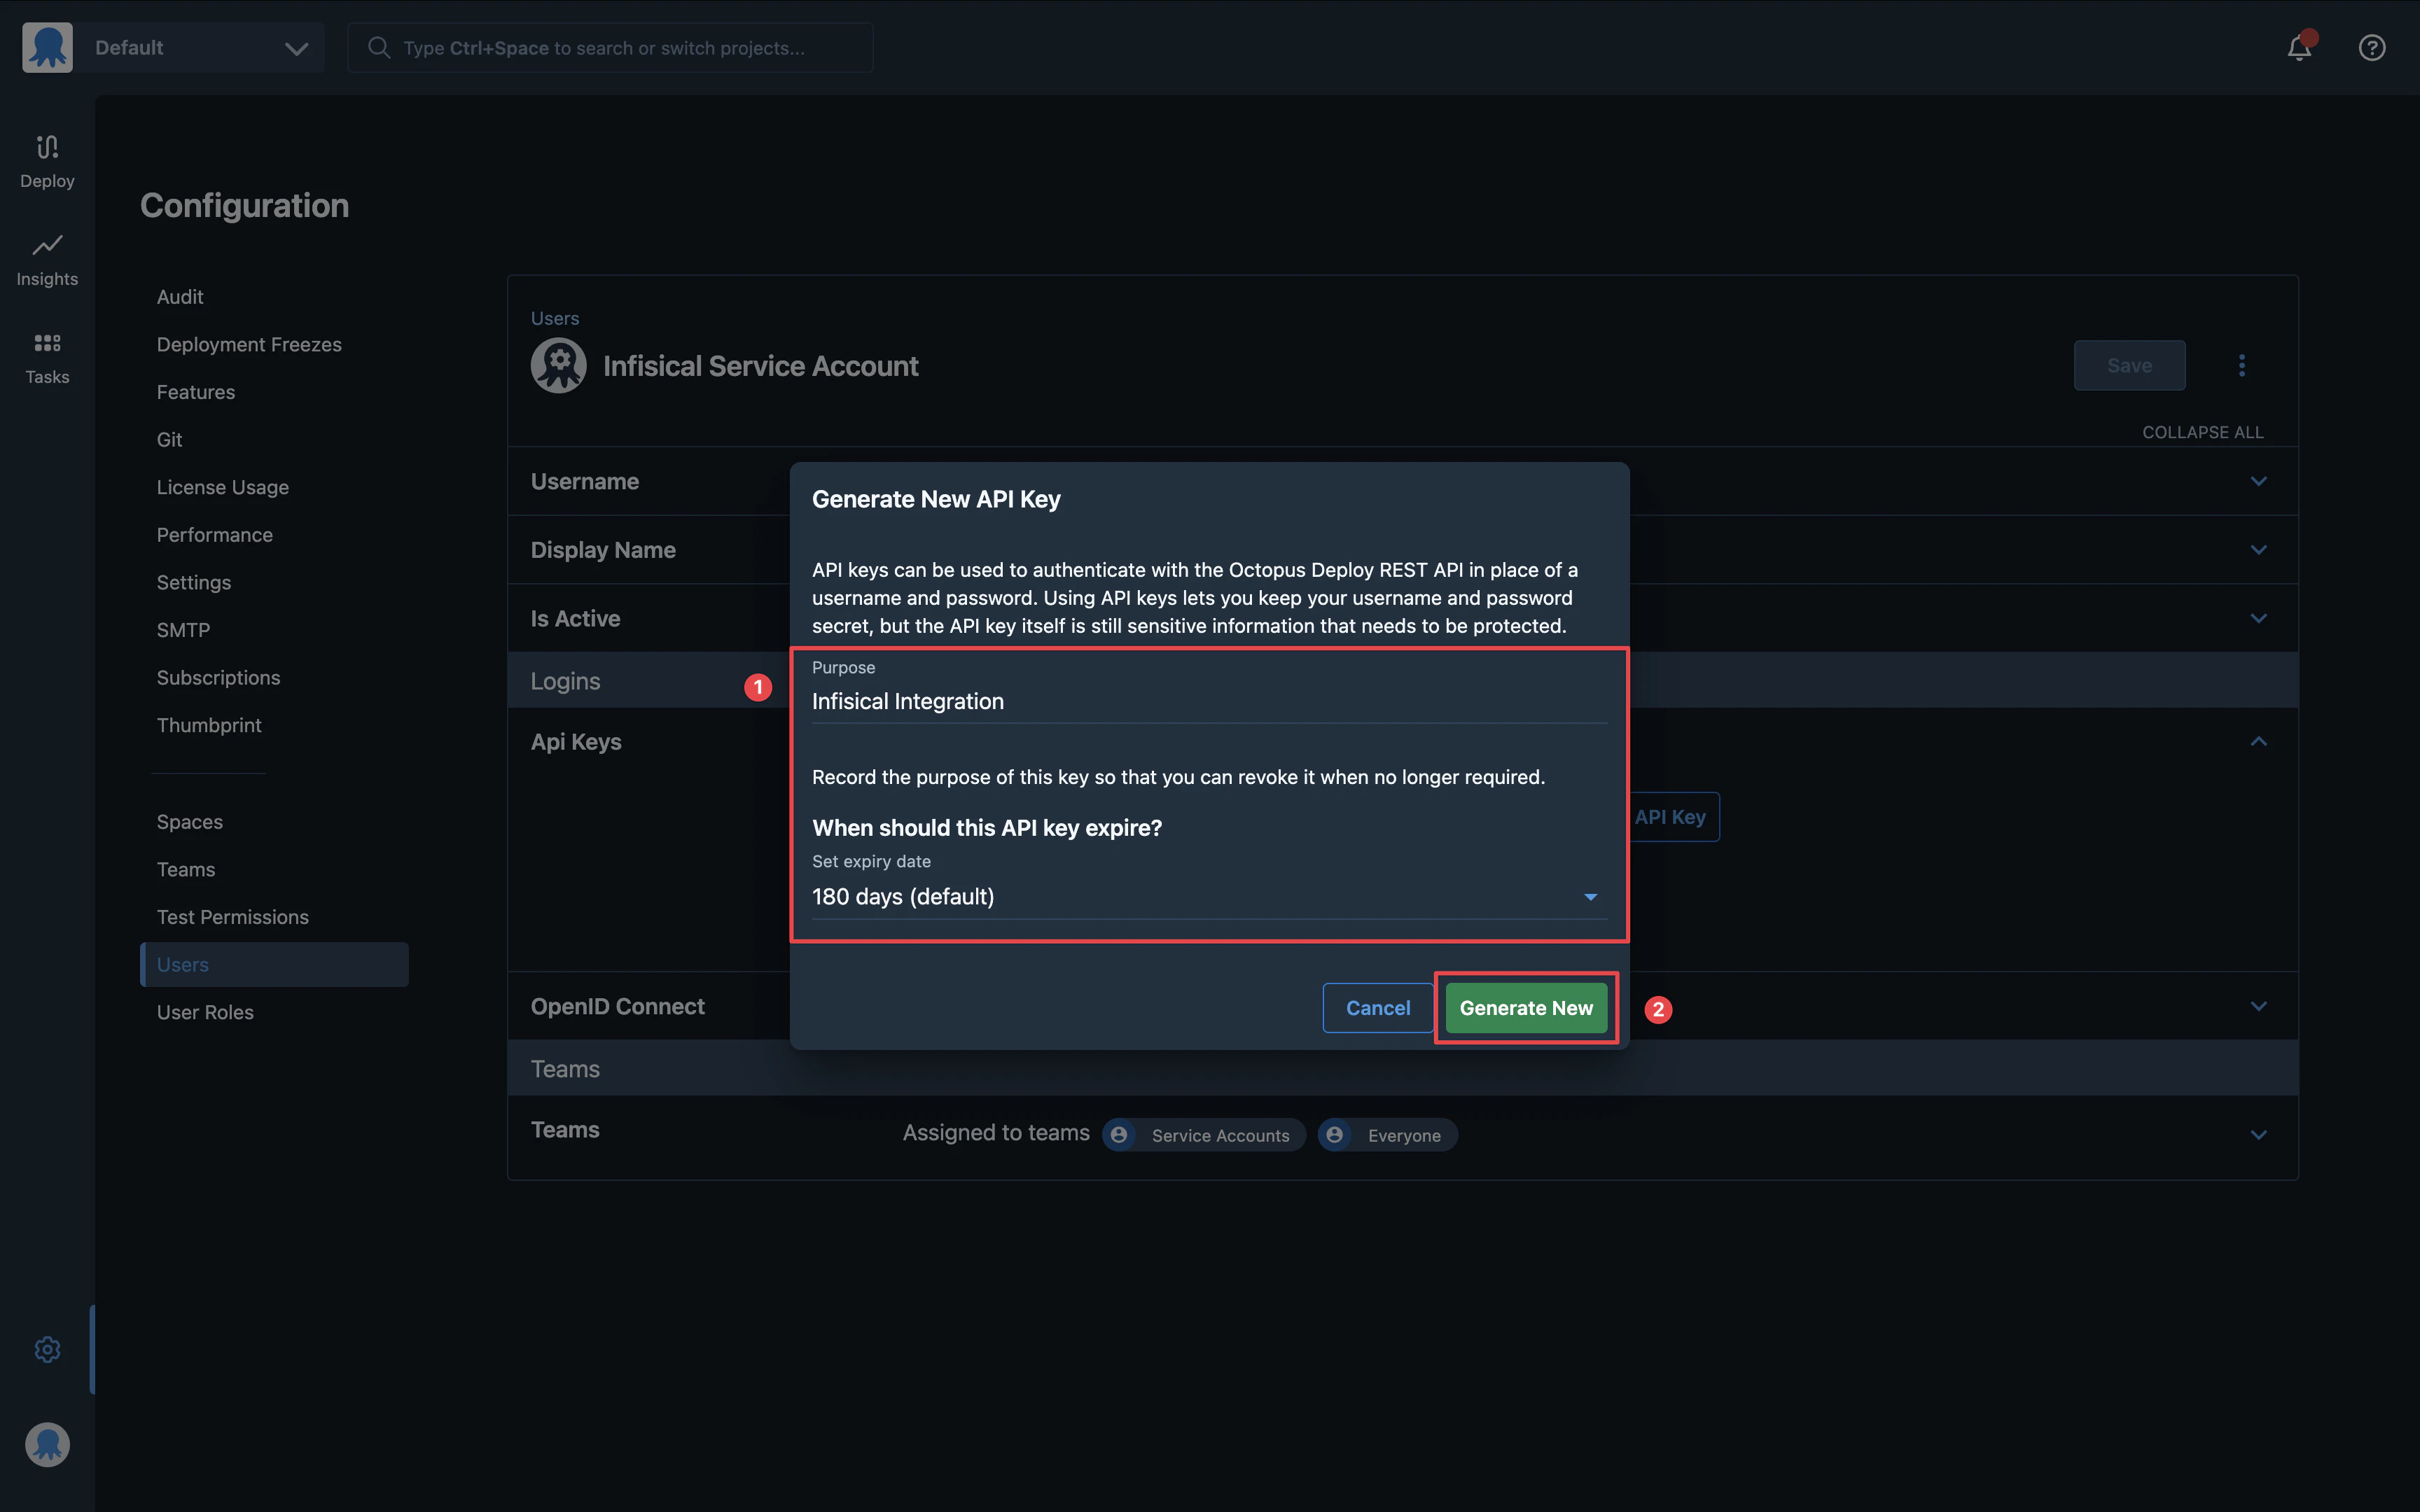Screen dimensions: 2420x1512
Task: Open SMTP menu item
Action: [x=183, y=630]
